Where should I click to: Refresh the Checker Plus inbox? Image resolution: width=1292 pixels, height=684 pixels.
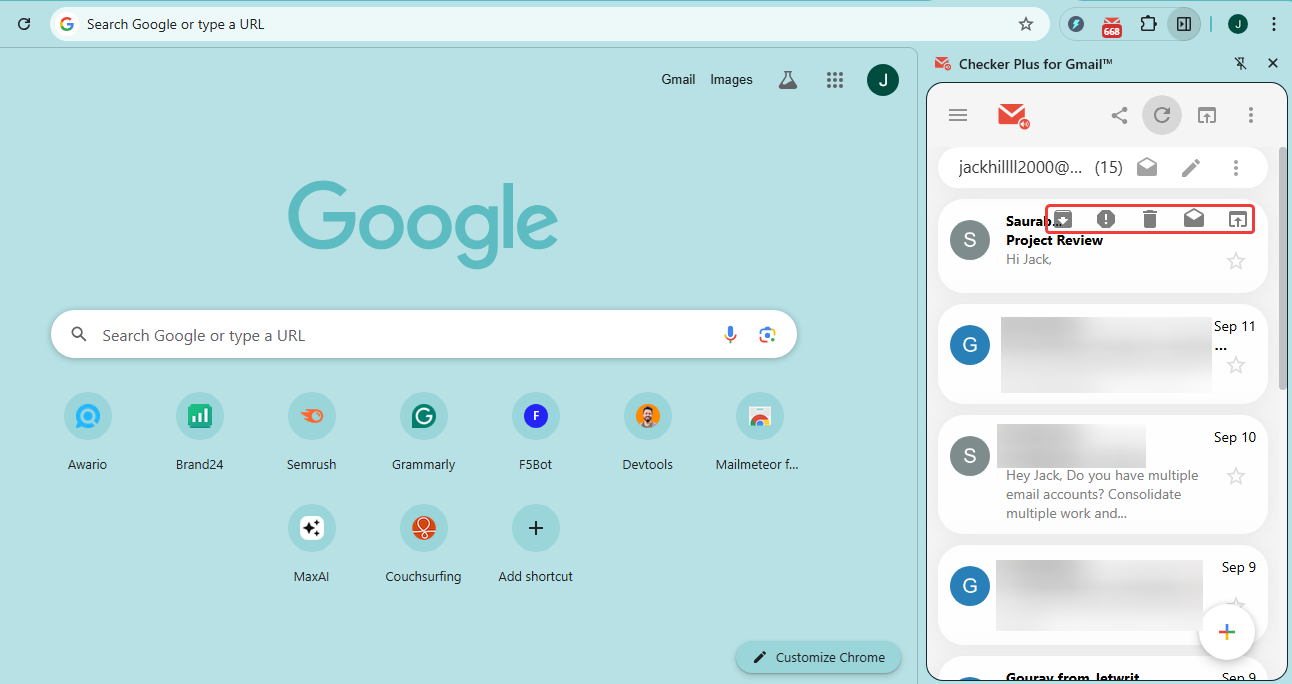(x=1162, y=115)
